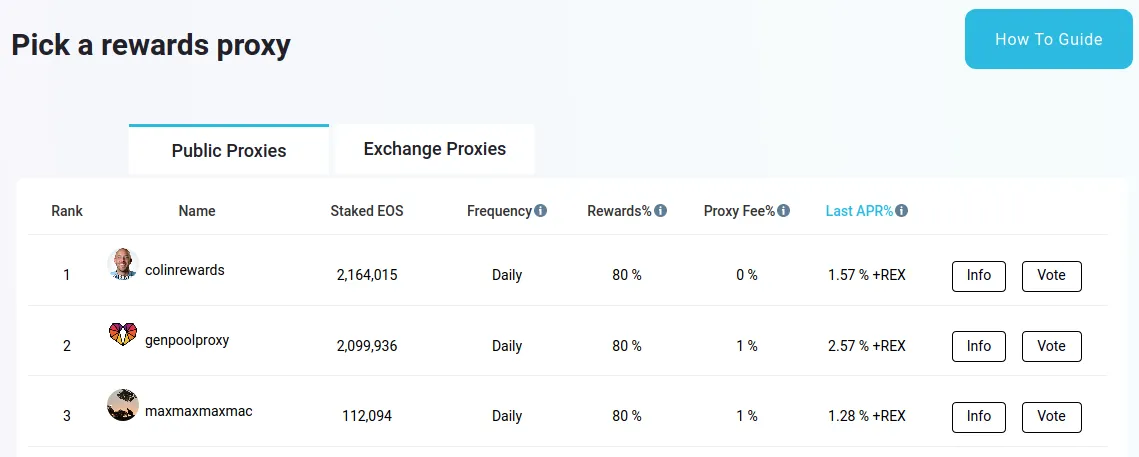Image resolution: width=1139 pixels, height=457 pixels.
Task: Vote for the genpoolproxy proxy
Action: 1051,347
